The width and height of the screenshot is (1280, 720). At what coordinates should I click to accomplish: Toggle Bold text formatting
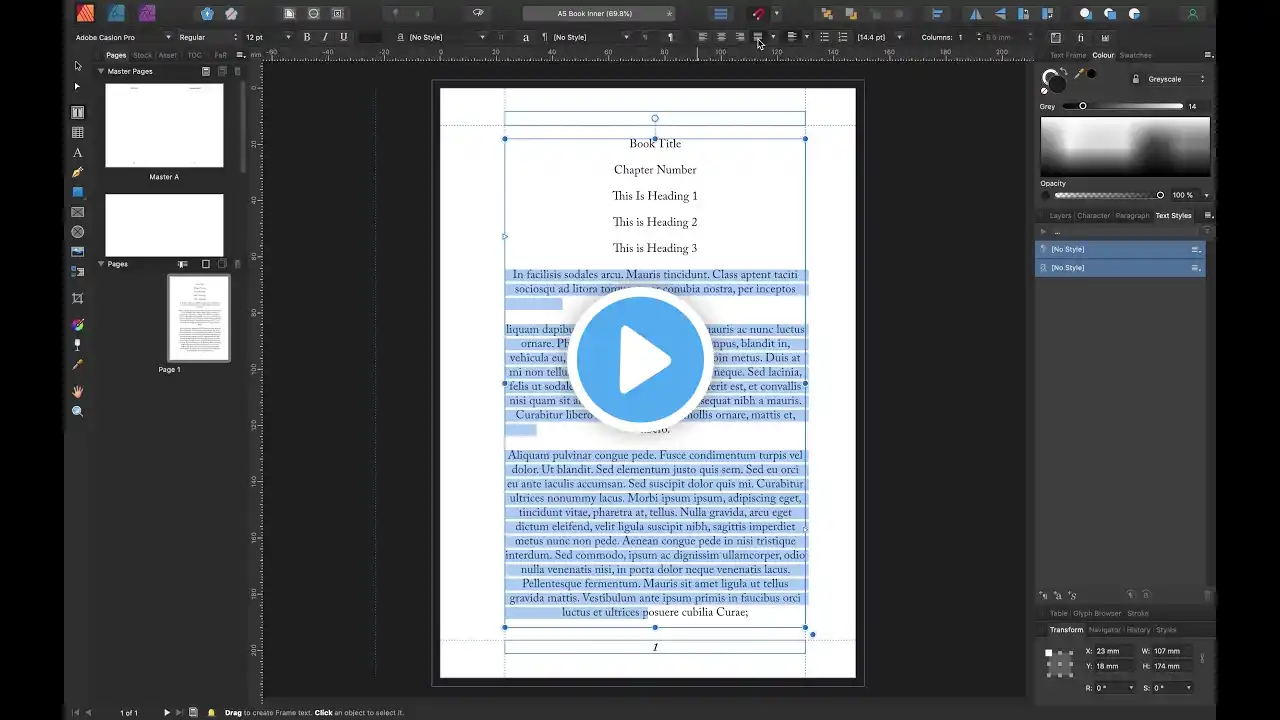(306, 37)
